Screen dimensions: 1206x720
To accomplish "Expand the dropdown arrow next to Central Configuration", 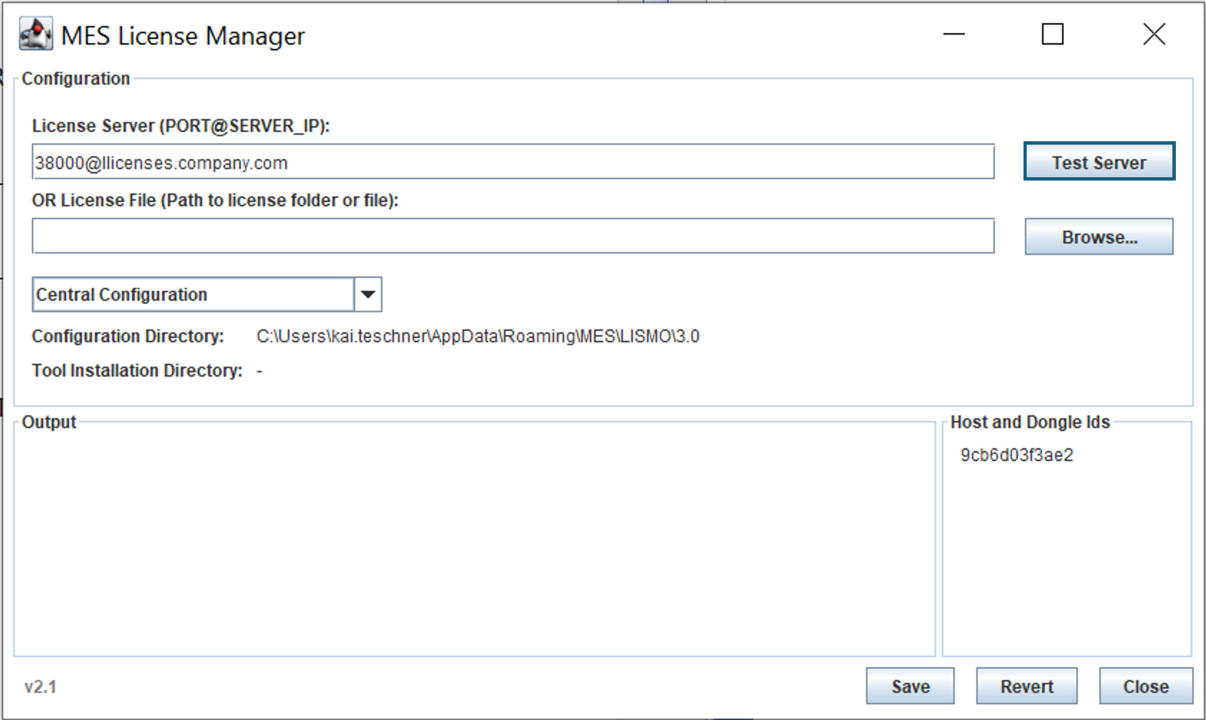I will click(x=368, y=295).
